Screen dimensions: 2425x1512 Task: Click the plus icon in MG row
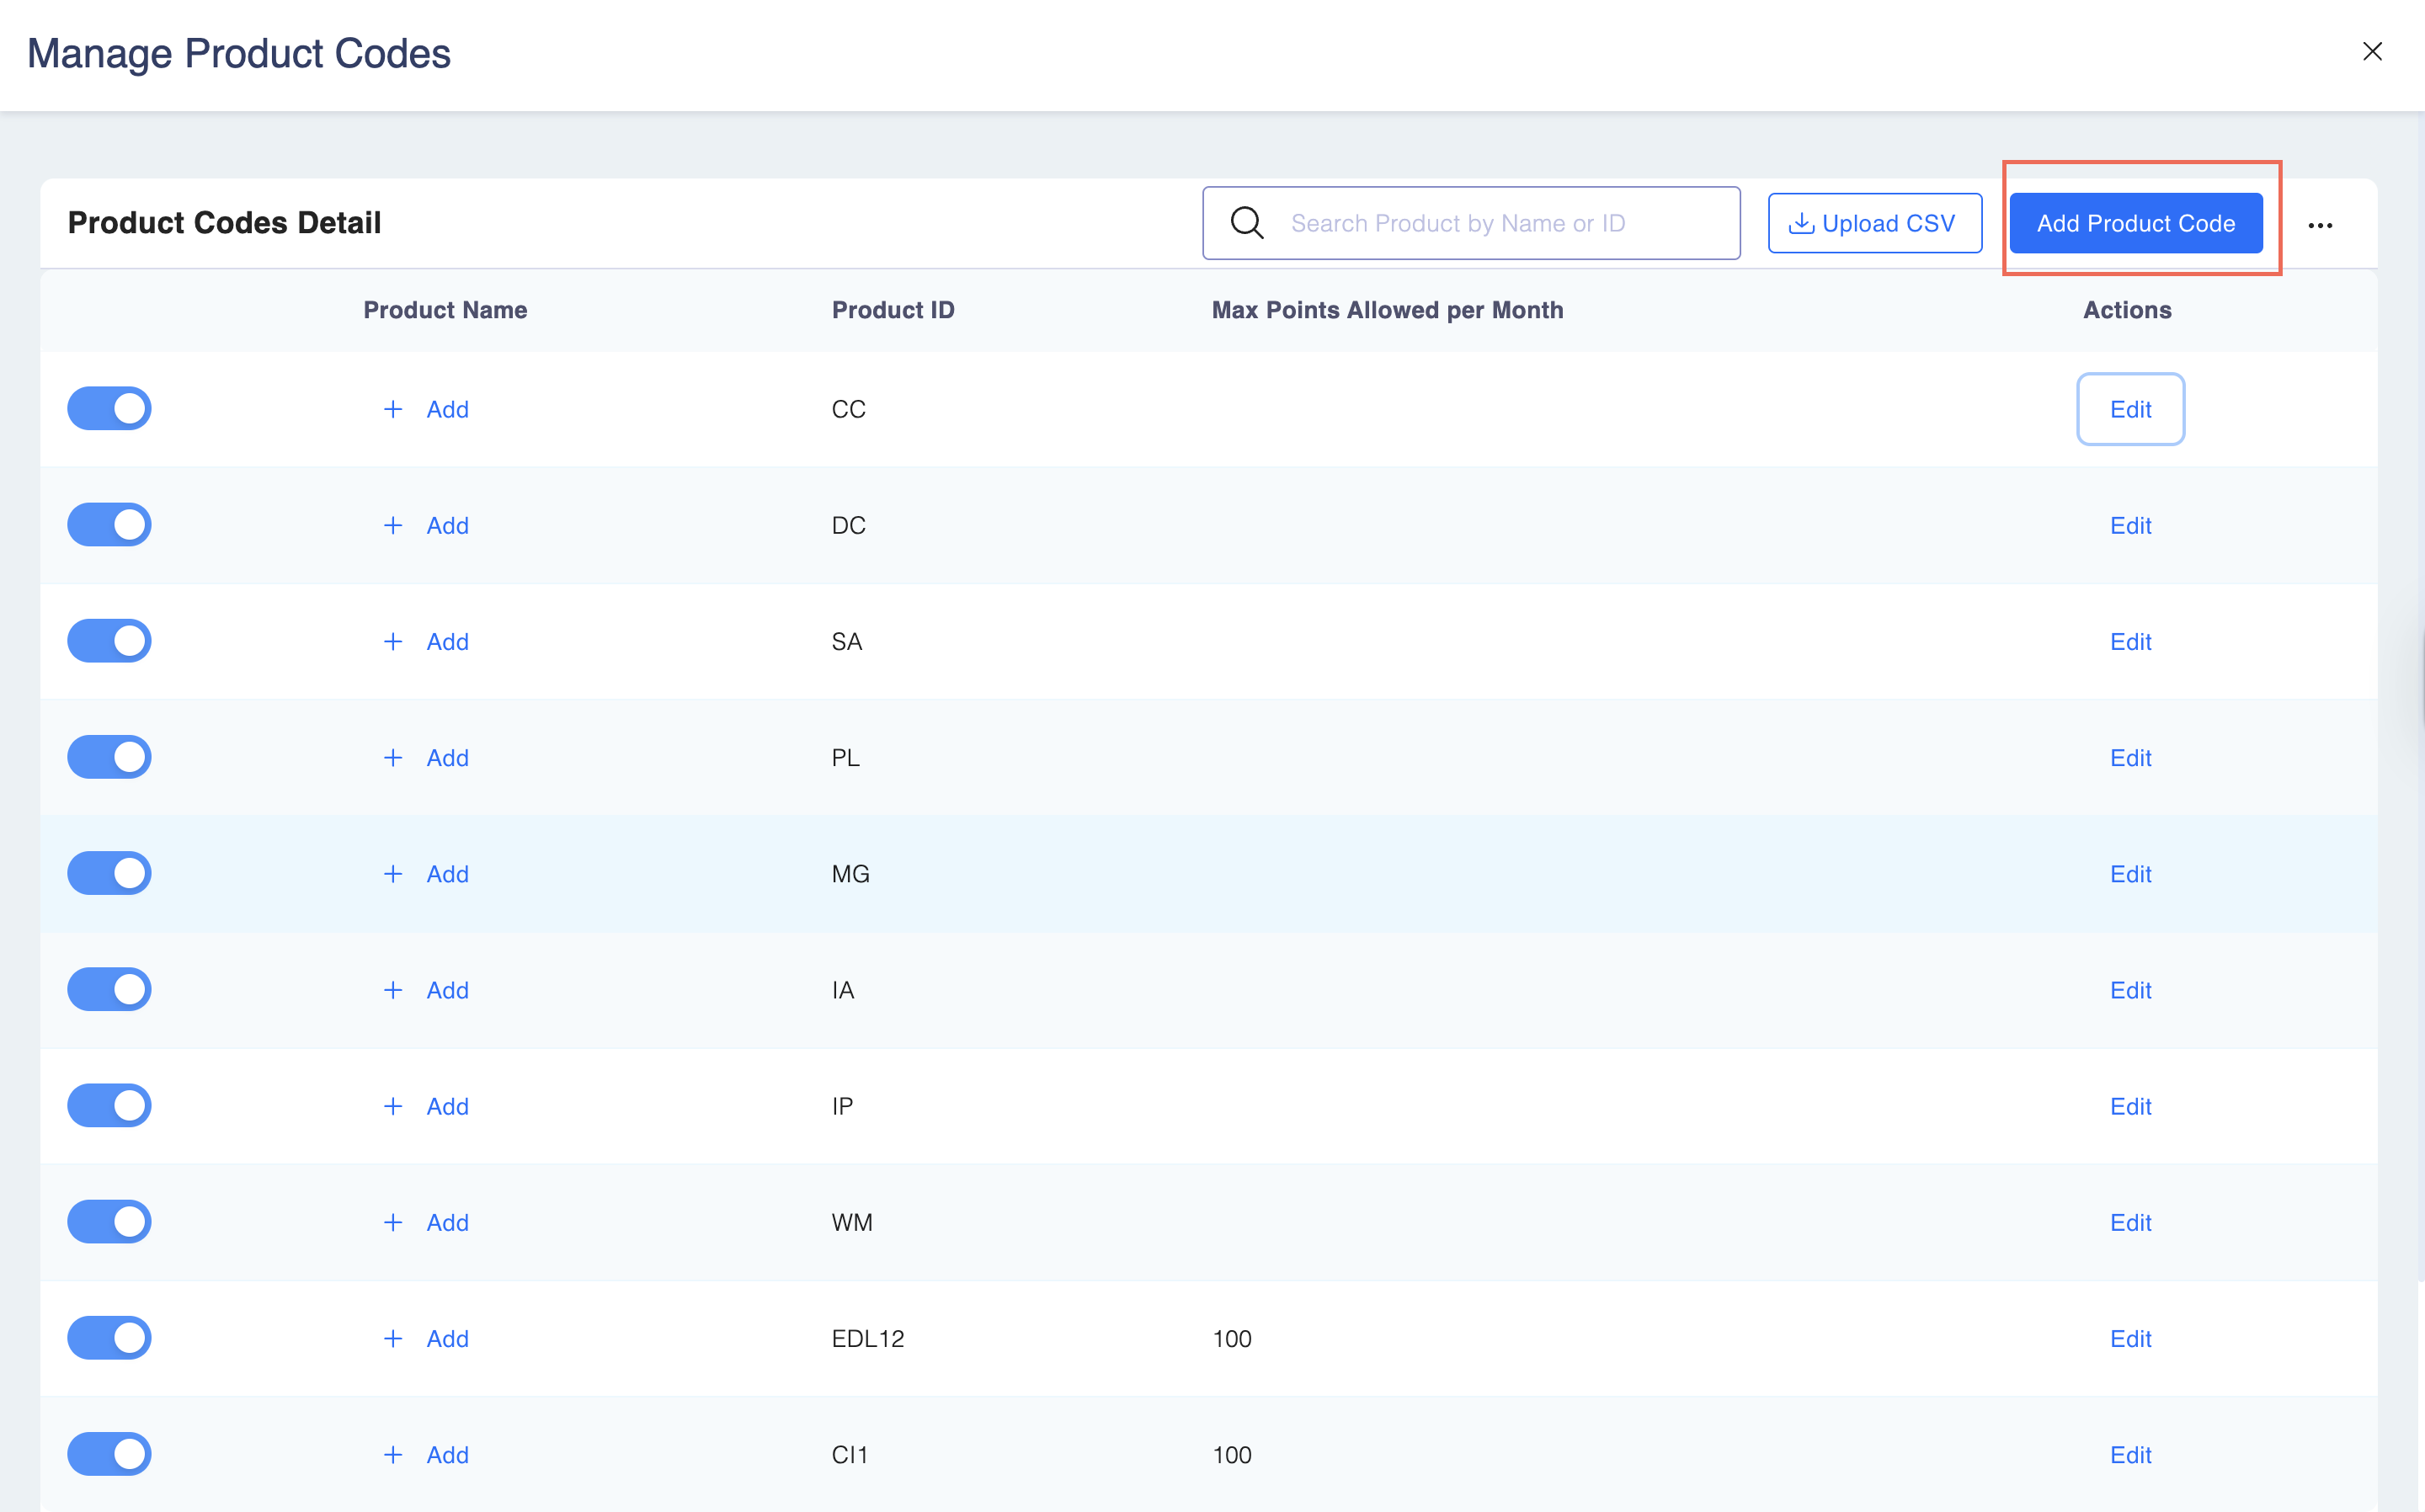coord(393,874)
